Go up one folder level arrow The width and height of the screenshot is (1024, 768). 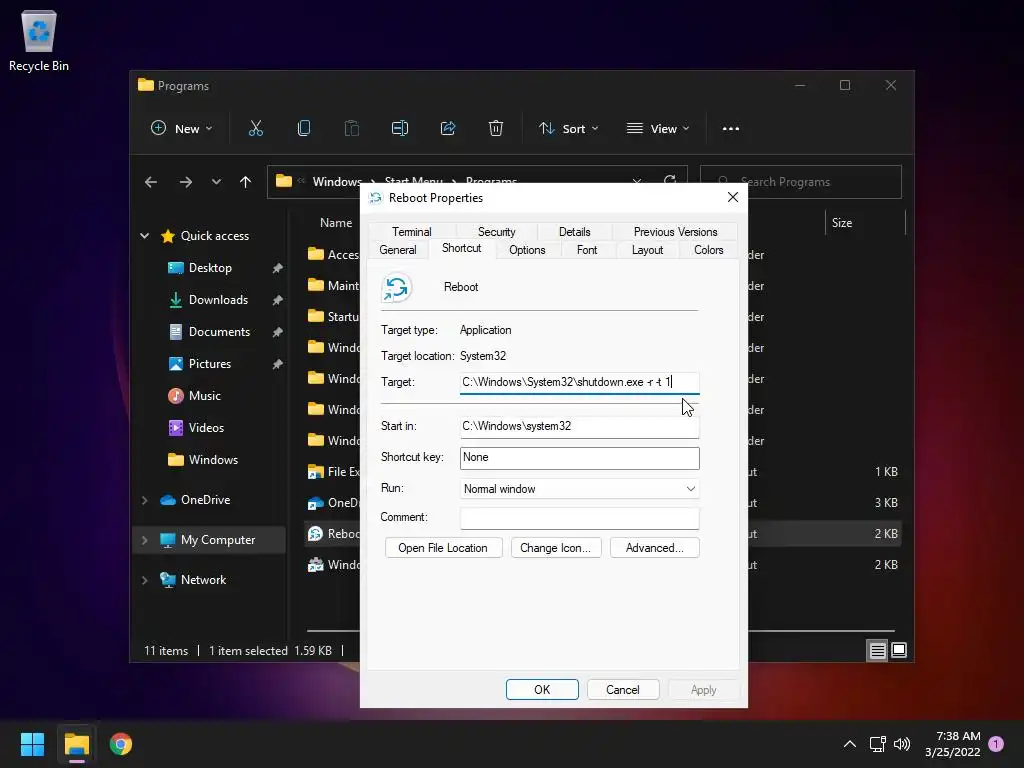(246, 182)
